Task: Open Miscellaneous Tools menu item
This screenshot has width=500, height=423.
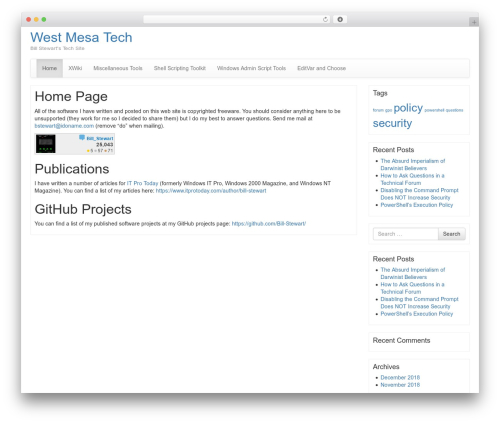Action: tap(118, 68)
